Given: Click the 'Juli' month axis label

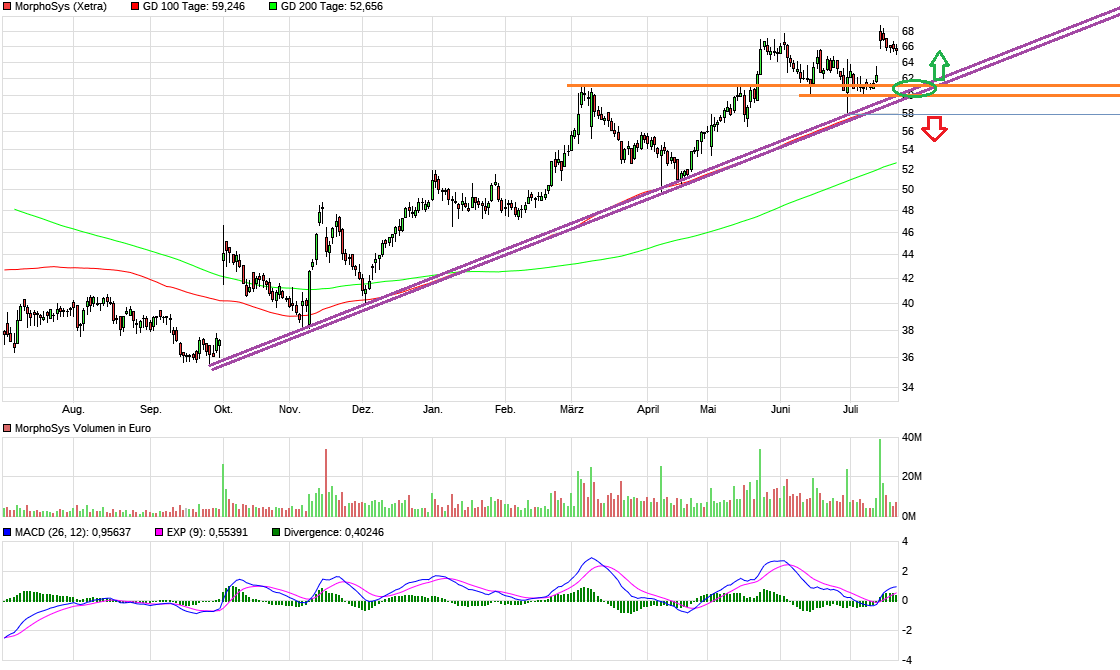Looking at the screenshot, I should 850,409.
